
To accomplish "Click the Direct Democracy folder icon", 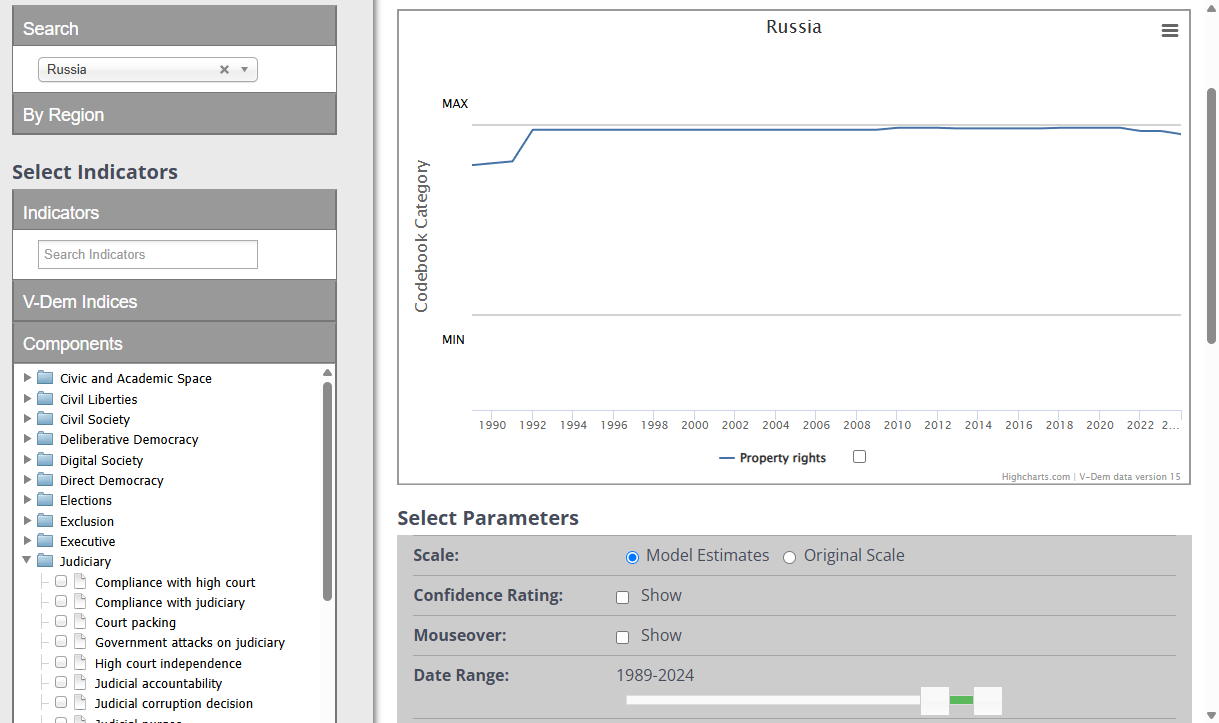I will click(x=45, y=480).
